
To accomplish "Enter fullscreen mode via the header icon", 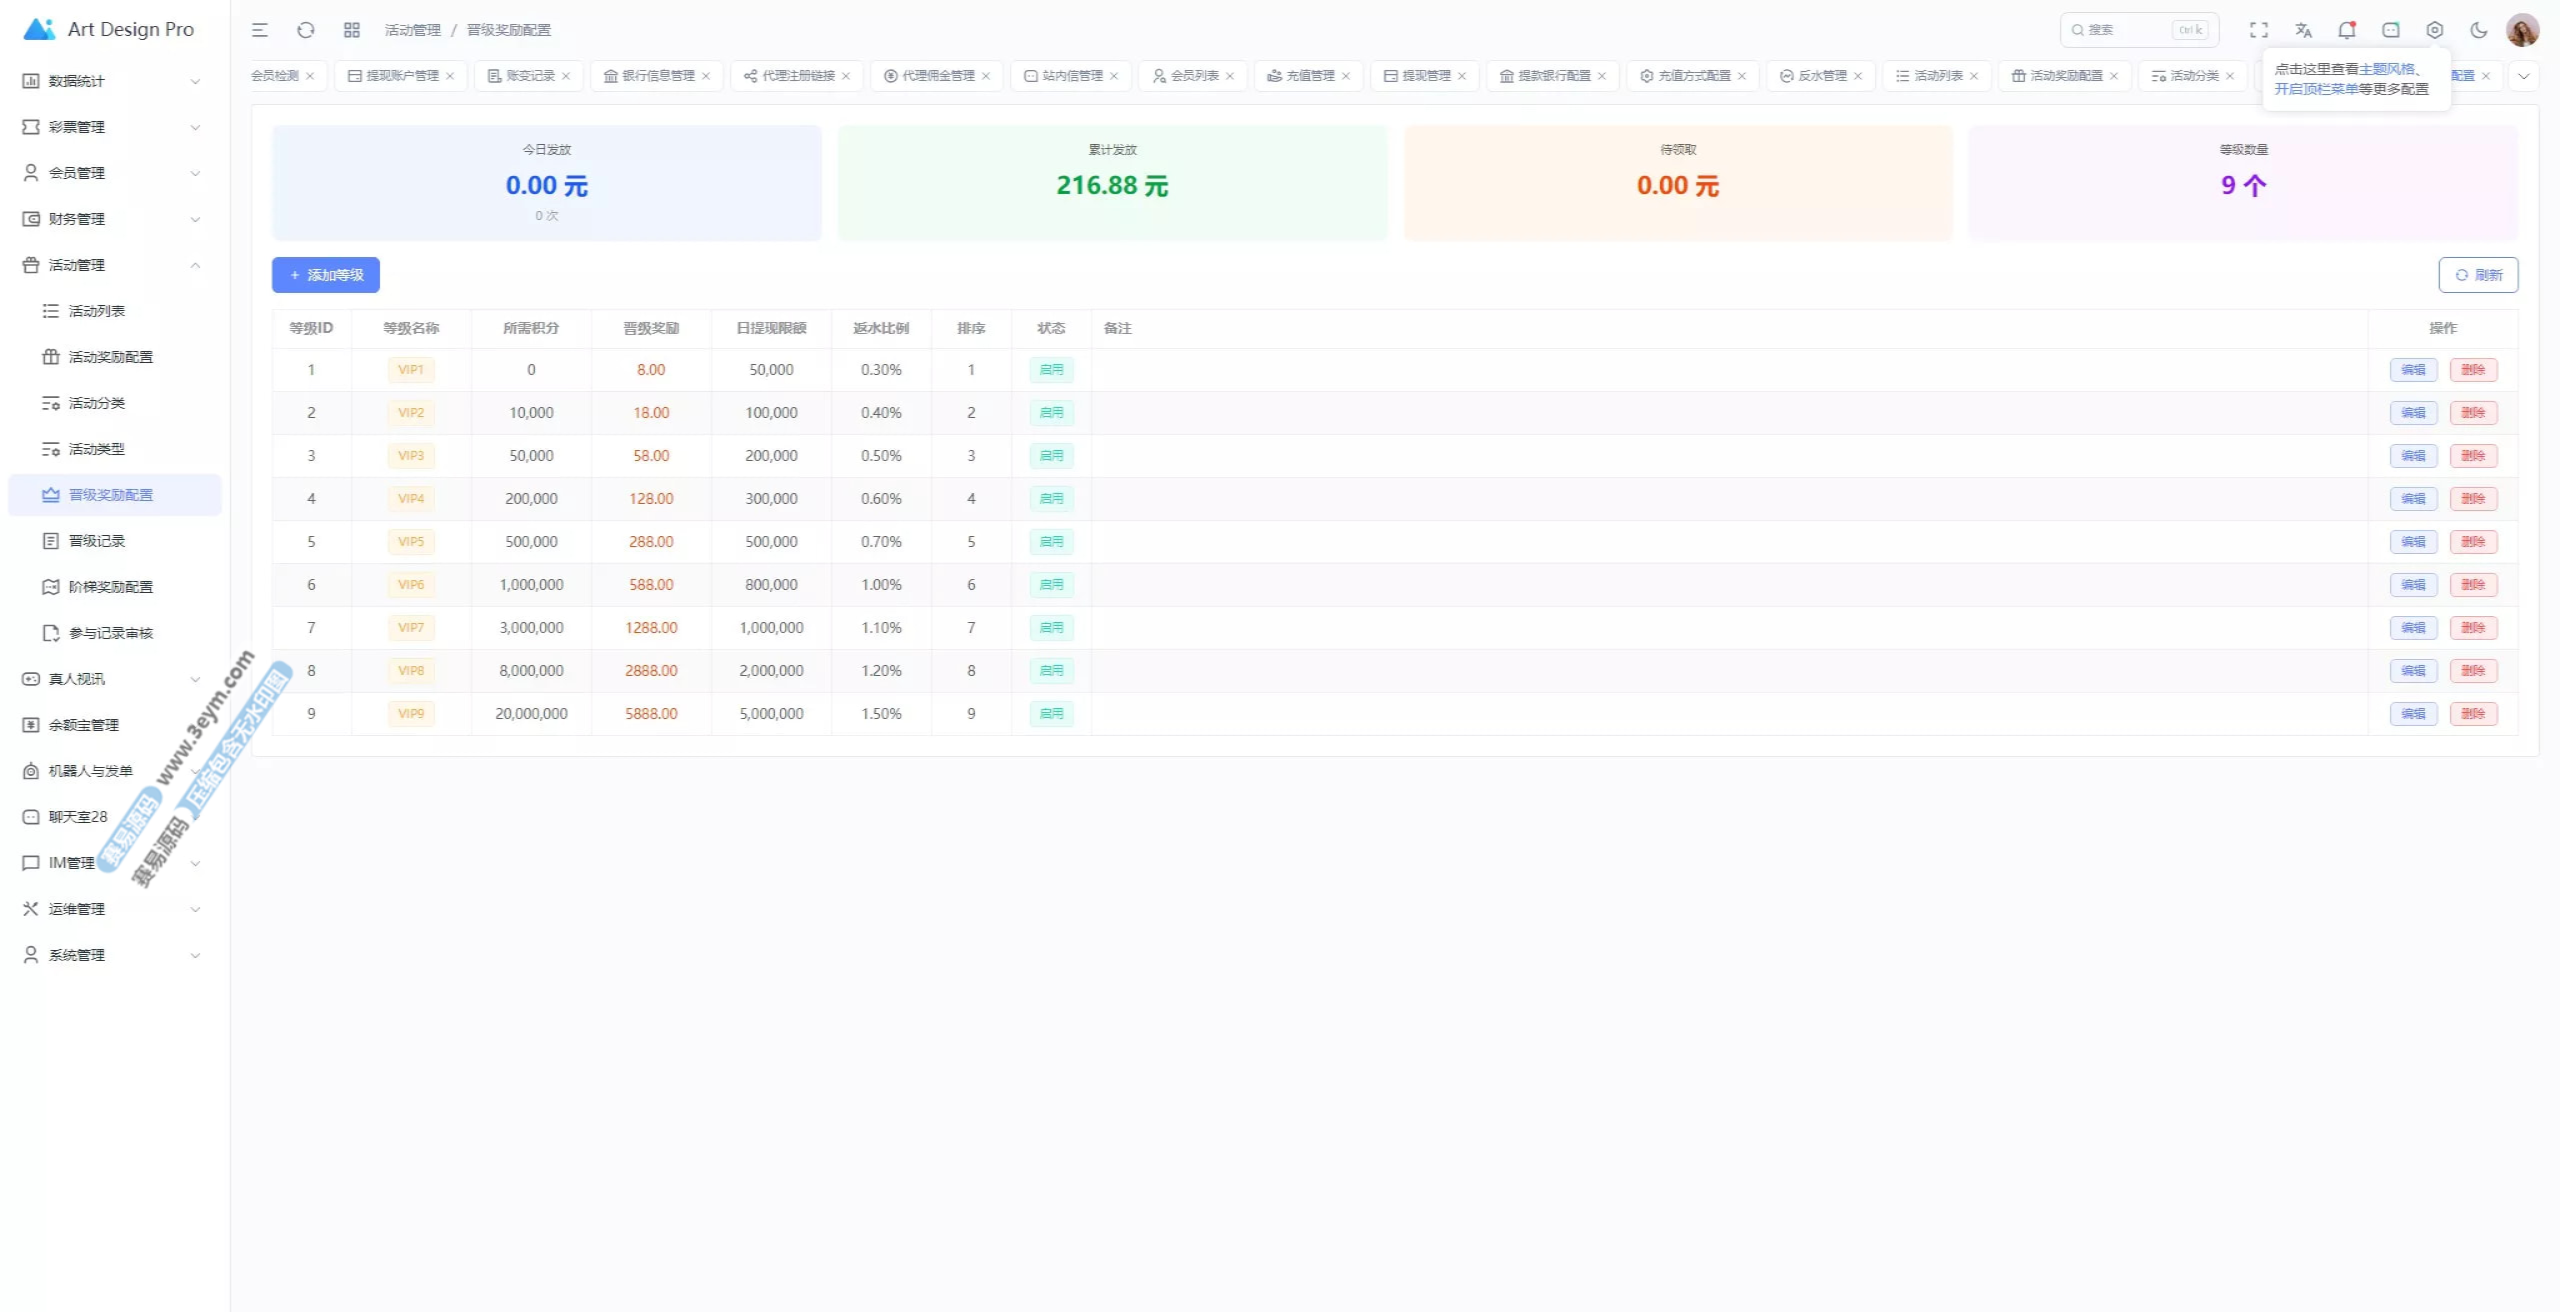I will click(x=2259, y=30).
